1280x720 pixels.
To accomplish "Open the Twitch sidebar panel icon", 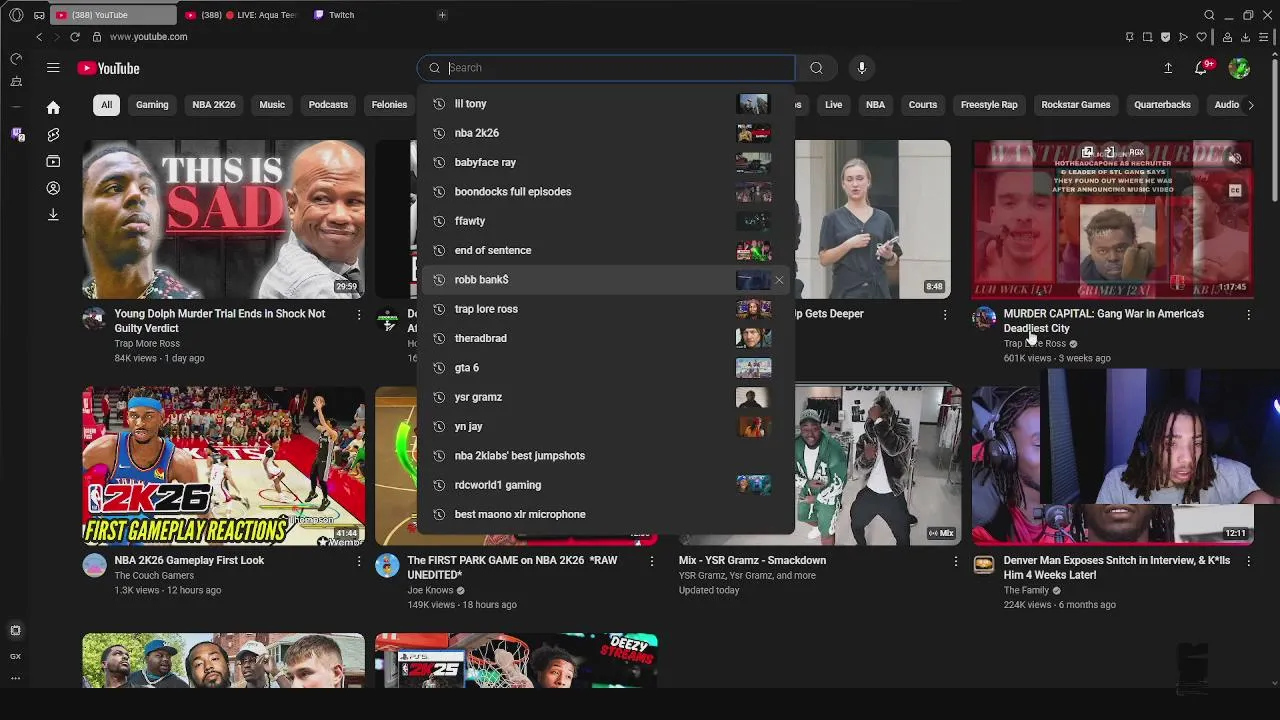I will click(x=16, y=134).
